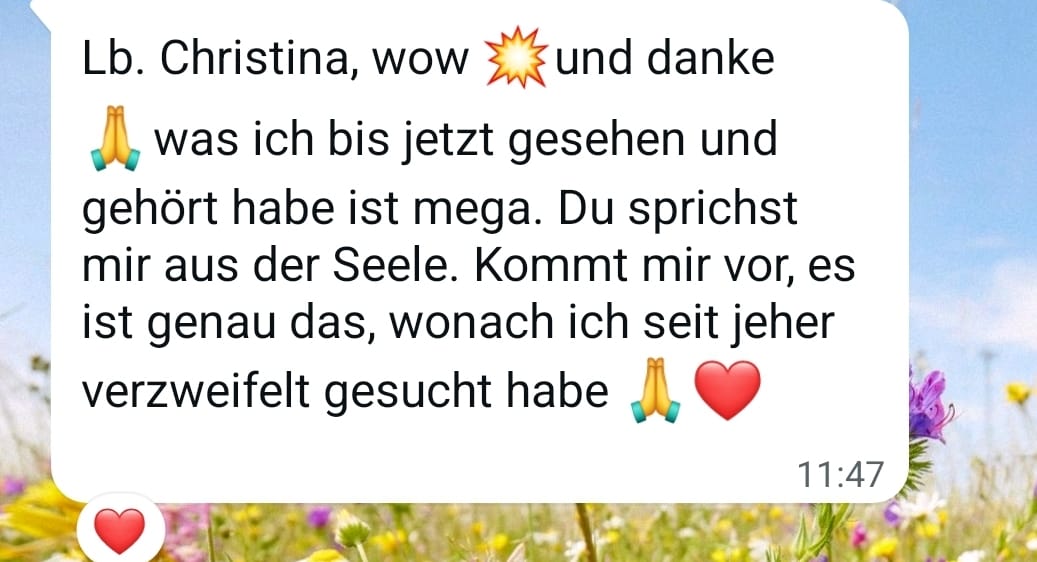The height and width of the screenshot is (562, 1037).
Task: Click the word "jeher" in the message
Action: click(782, 323)
